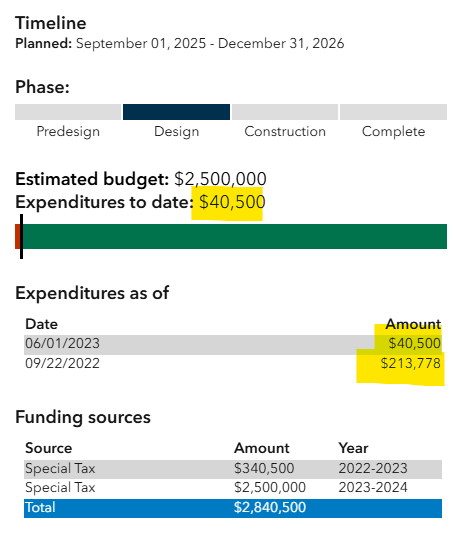Select the 06/01/2023 expenditure row
The height and width of the screenshot is (546, 453).
[233, 345]
